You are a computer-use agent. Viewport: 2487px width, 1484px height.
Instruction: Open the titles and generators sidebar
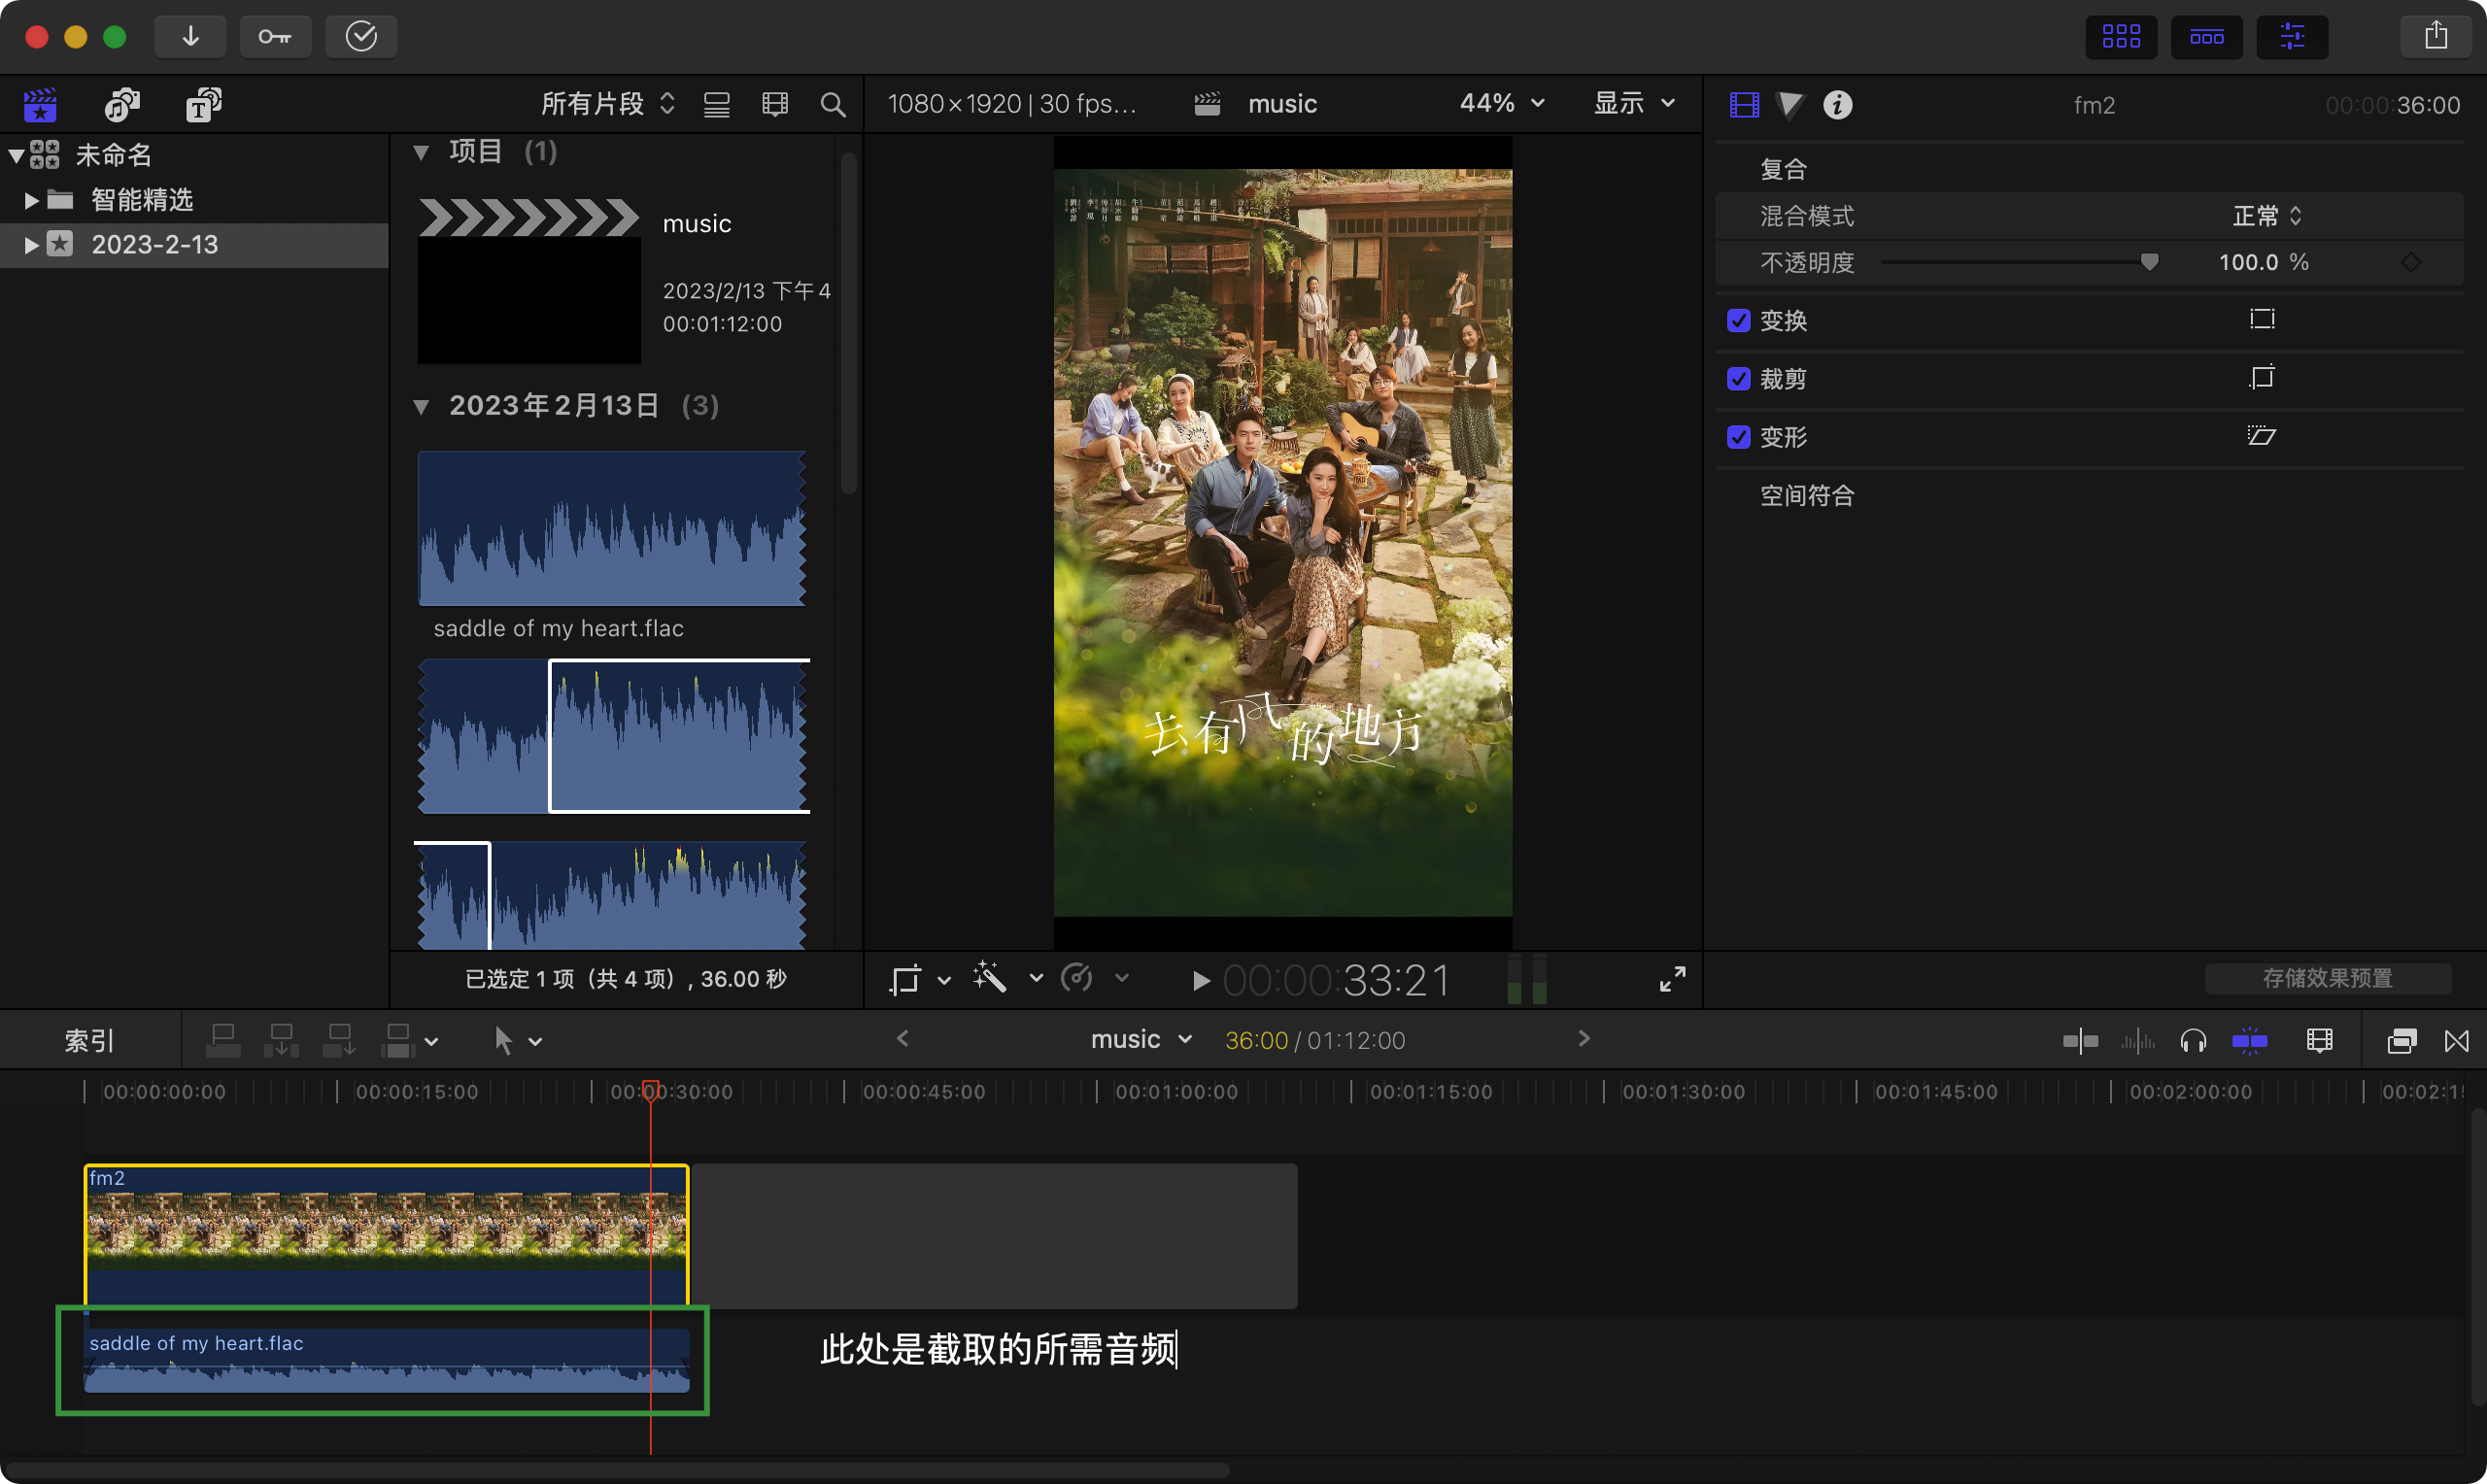click(x=204, y=104)
